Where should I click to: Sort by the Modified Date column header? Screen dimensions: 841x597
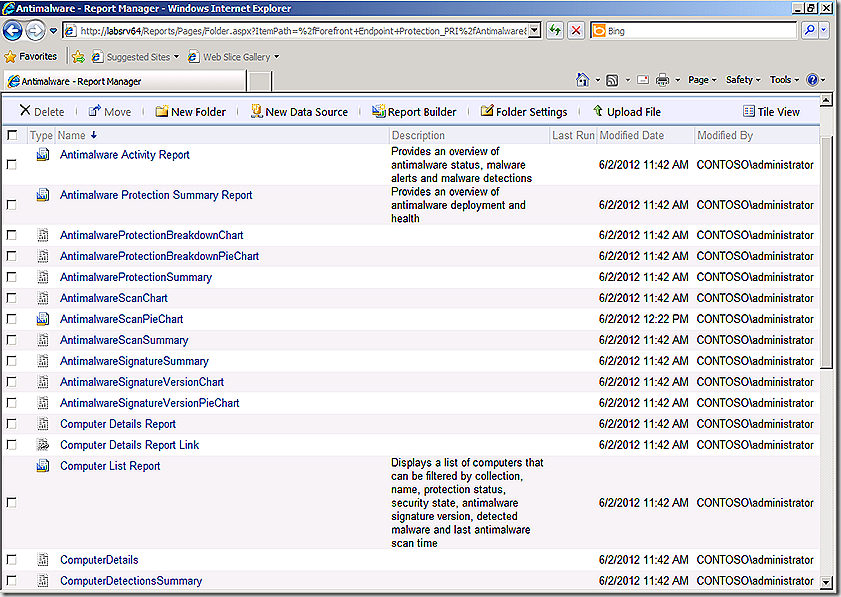point(631,136)
